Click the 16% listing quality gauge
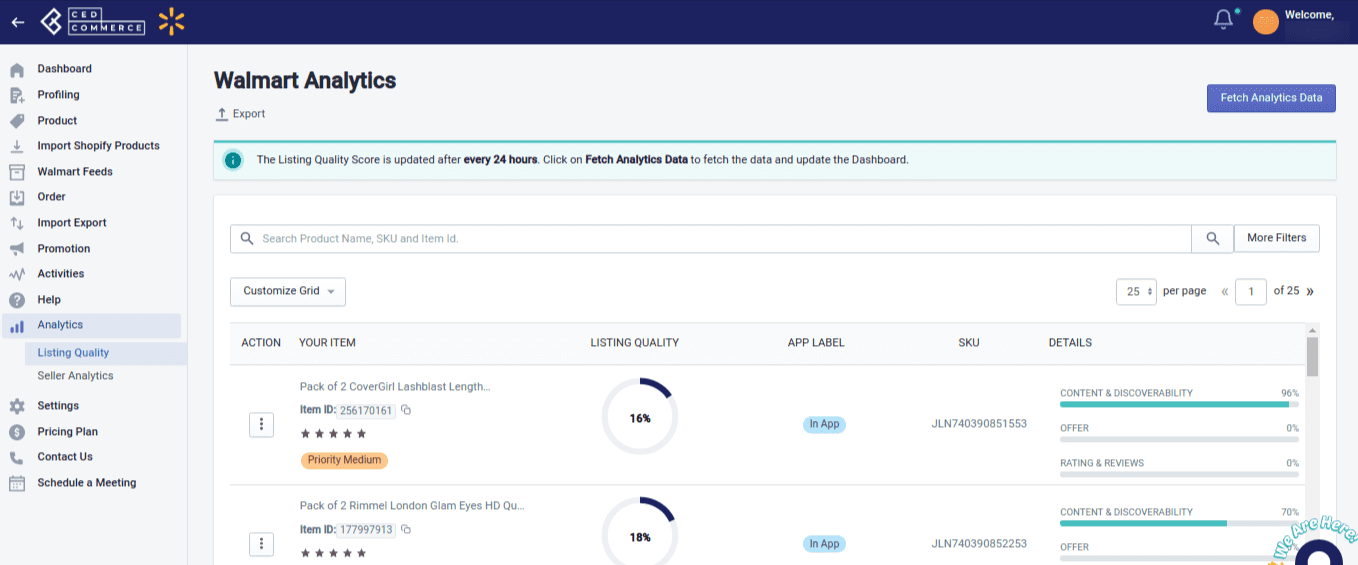The width and height of the screenshot is (1358, 565). coord(640,418)
